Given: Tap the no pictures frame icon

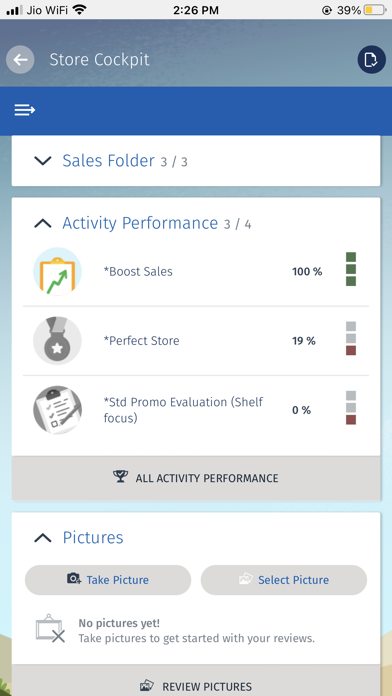Looking at the screenshot, I should [50, 630].
